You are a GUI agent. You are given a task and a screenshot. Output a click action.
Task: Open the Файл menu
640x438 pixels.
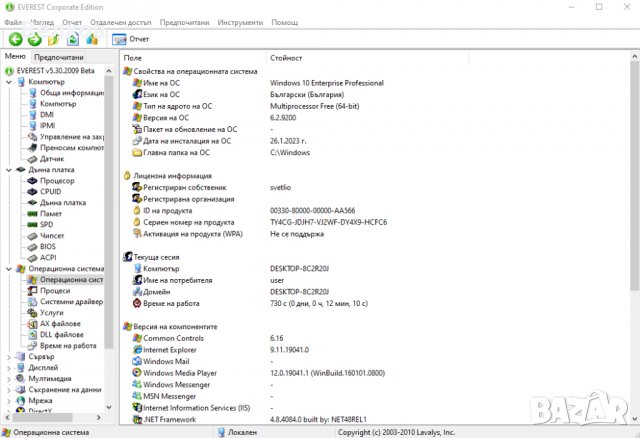point(12,21)
